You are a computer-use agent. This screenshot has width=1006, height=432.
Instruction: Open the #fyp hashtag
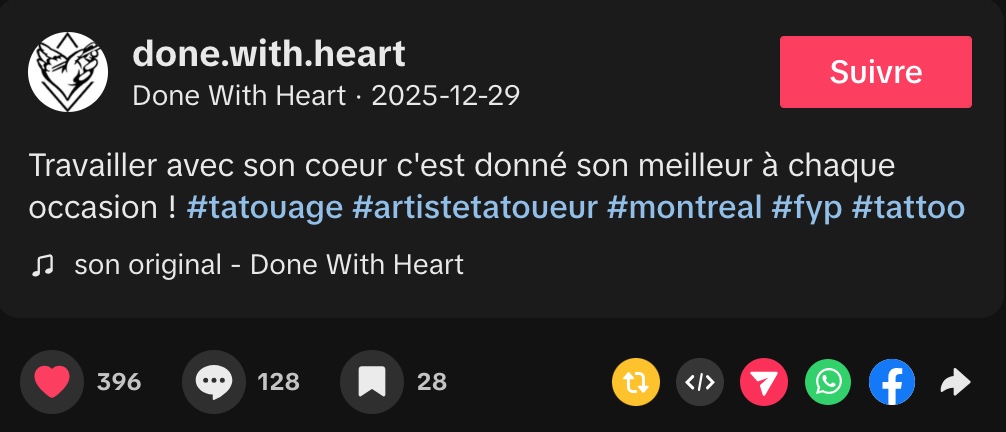pyautogui.click(x=806, y=208)
